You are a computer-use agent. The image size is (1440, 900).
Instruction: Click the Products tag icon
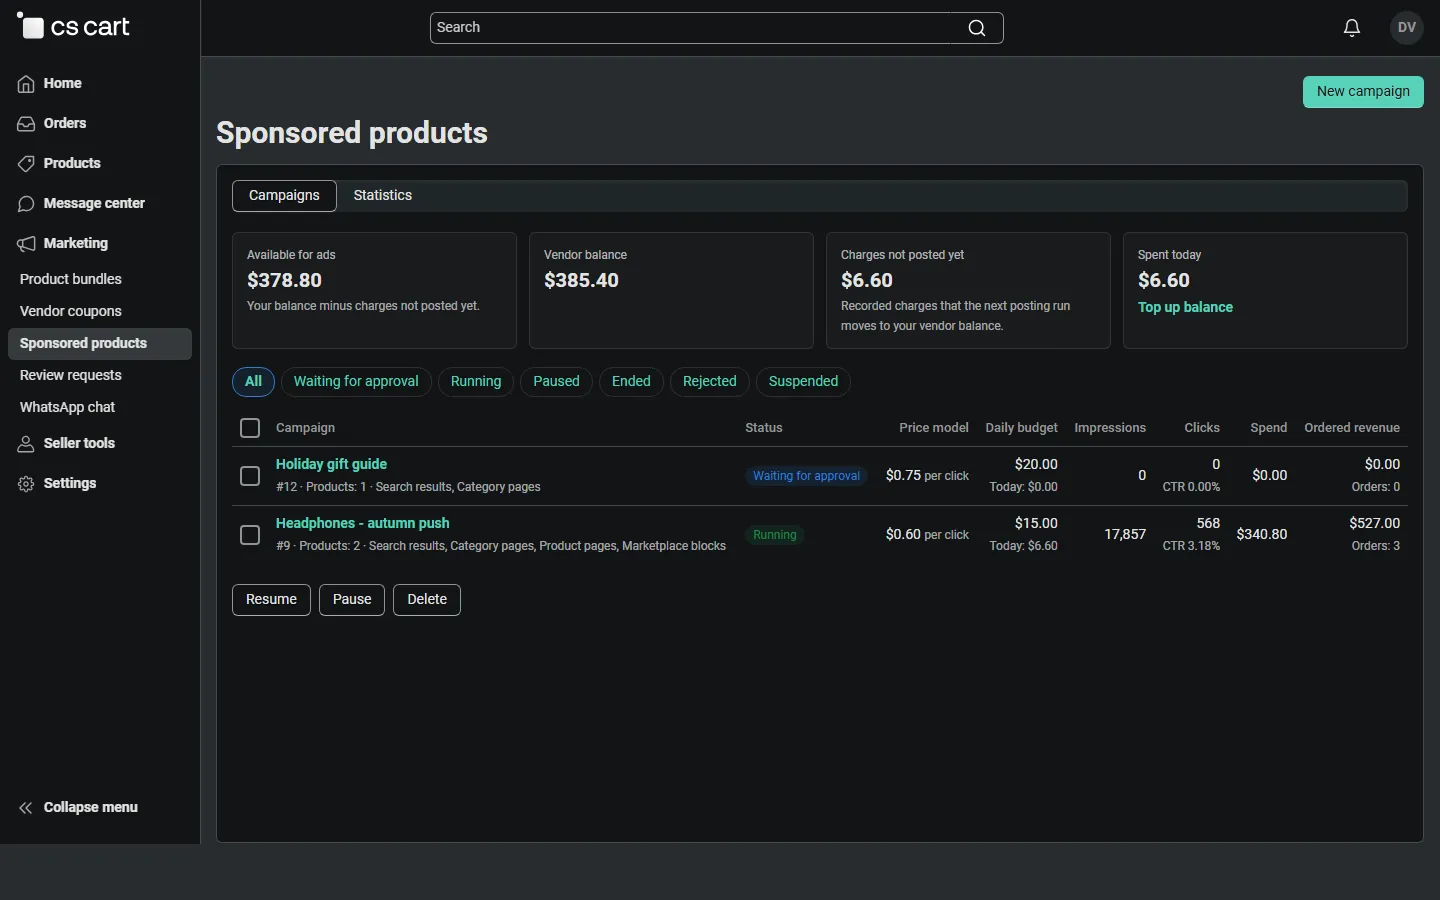26,164
